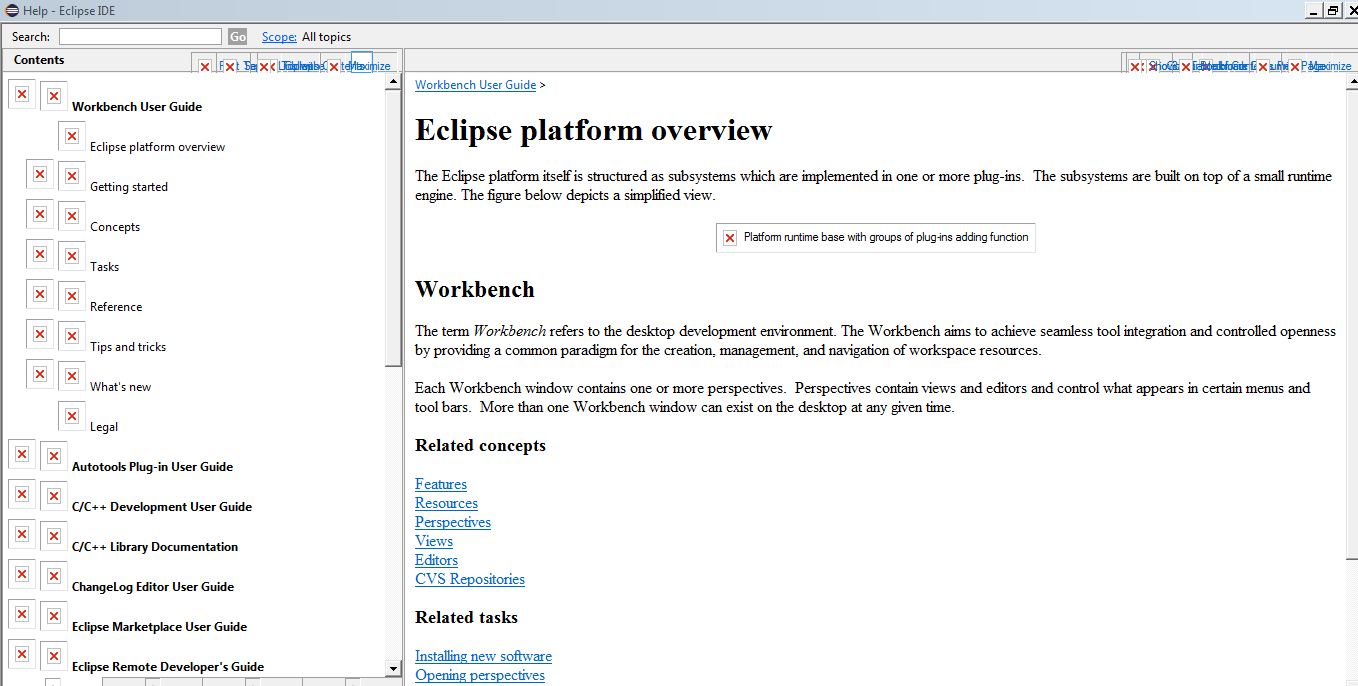Click the broken book icon beside Workbench User Guide
The image size is (1358, 686).
coord(54,96)
